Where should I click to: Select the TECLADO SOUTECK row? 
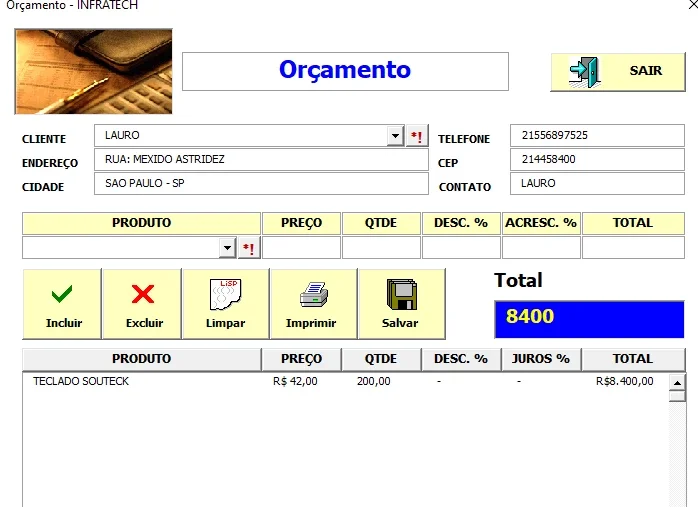click(x=345, y=381)
